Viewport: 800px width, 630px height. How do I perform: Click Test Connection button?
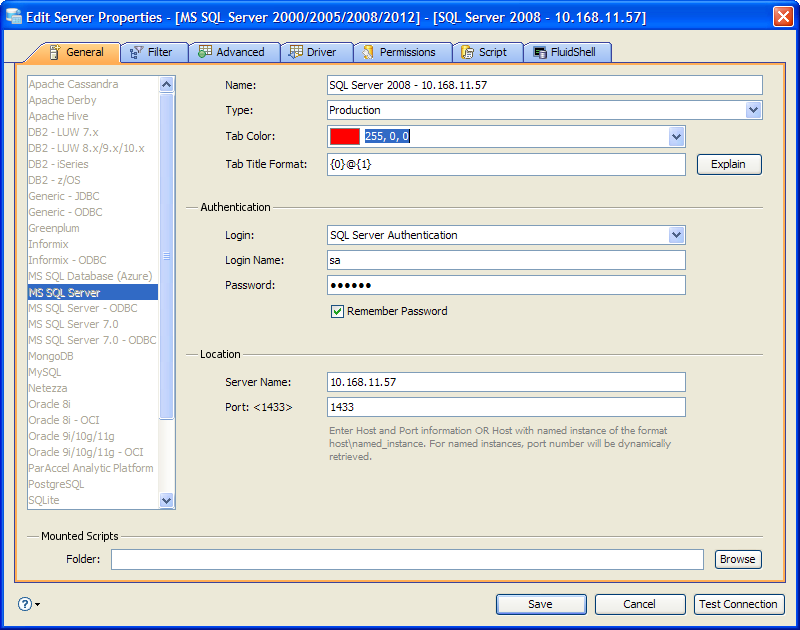click(x=739, y=604)
